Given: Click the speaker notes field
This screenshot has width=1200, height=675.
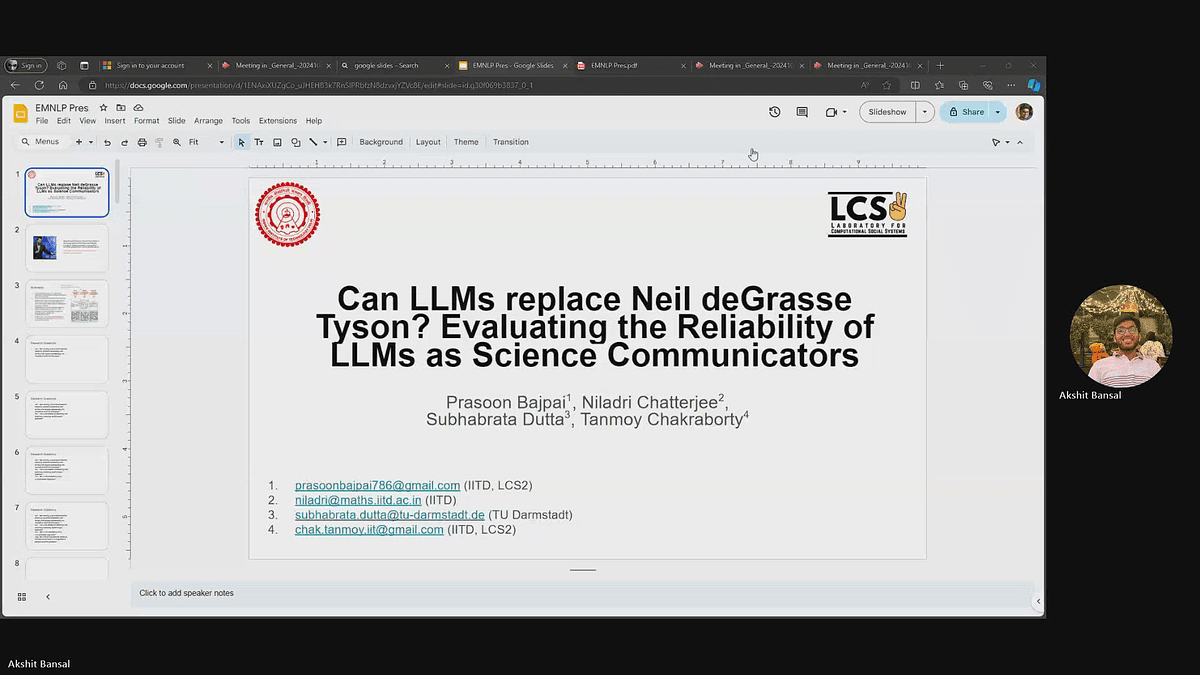Looking at the screenshot, I should 582,593.
